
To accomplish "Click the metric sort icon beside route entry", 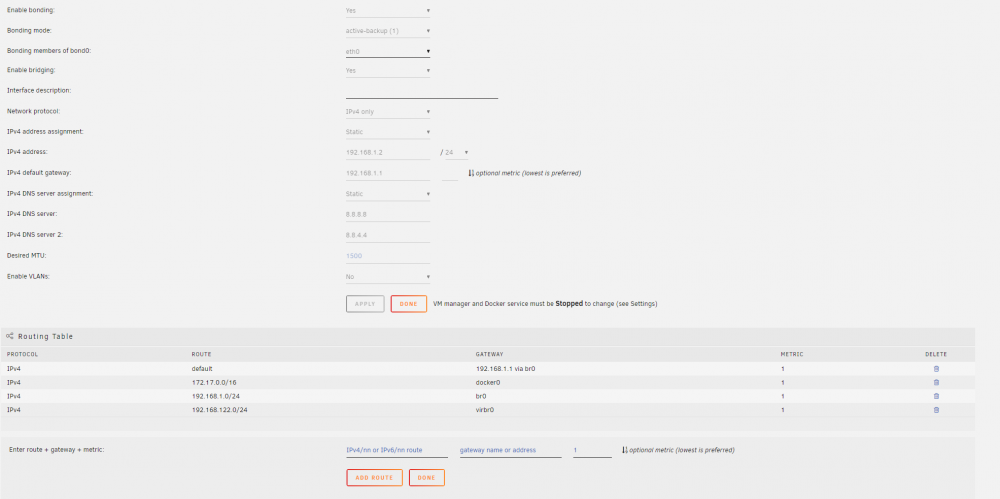I will [624, 450].
